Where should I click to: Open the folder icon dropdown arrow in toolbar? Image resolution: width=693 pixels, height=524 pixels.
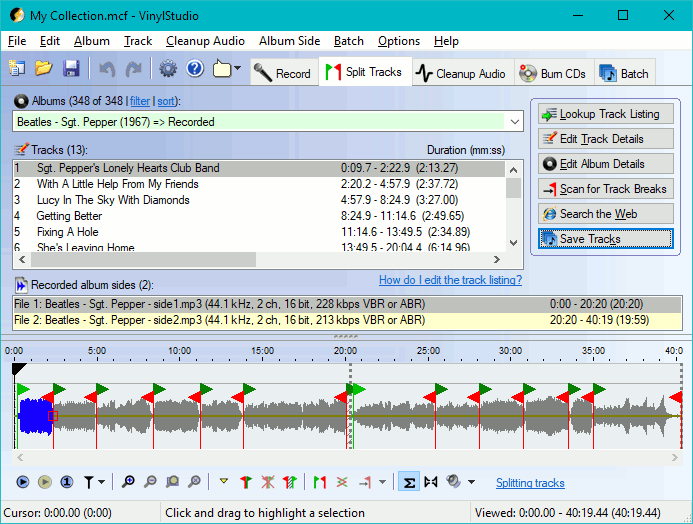click(237, 70)
